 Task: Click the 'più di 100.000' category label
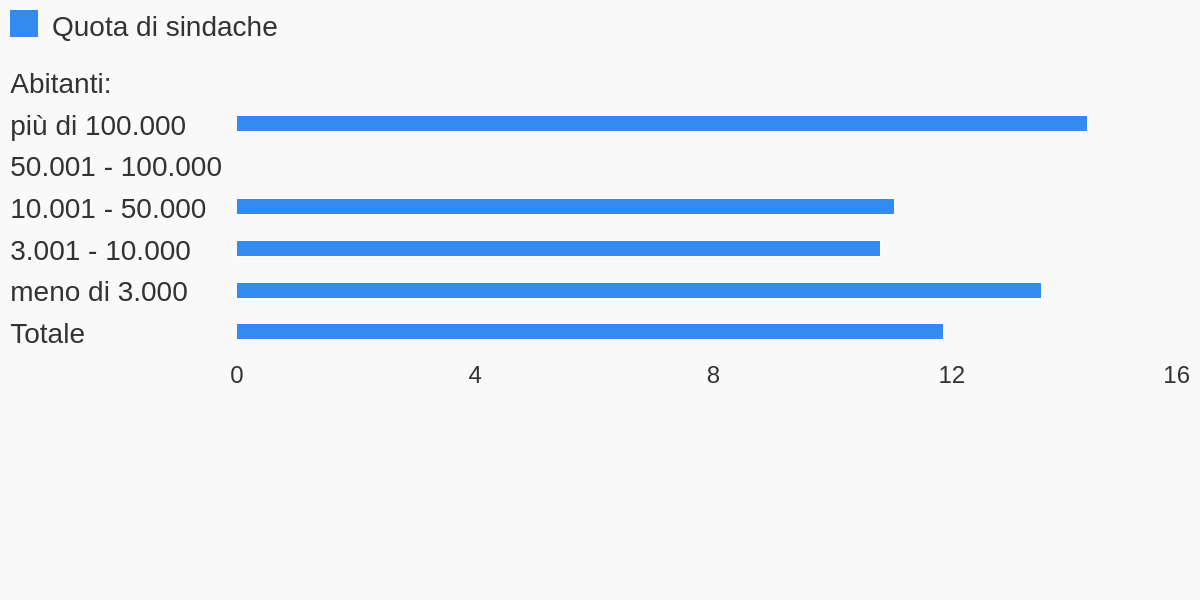(98, 126)
